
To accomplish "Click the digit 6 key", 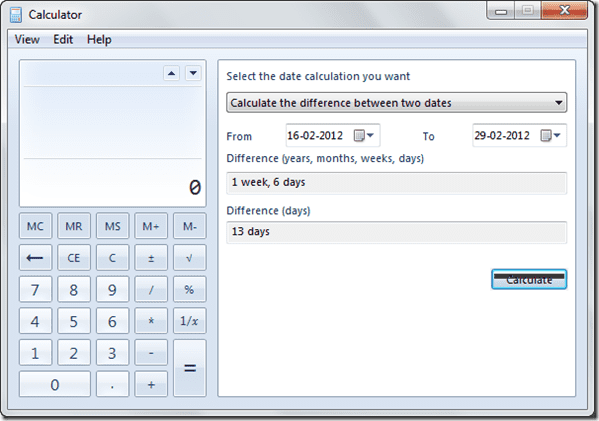I will point(112,321).
